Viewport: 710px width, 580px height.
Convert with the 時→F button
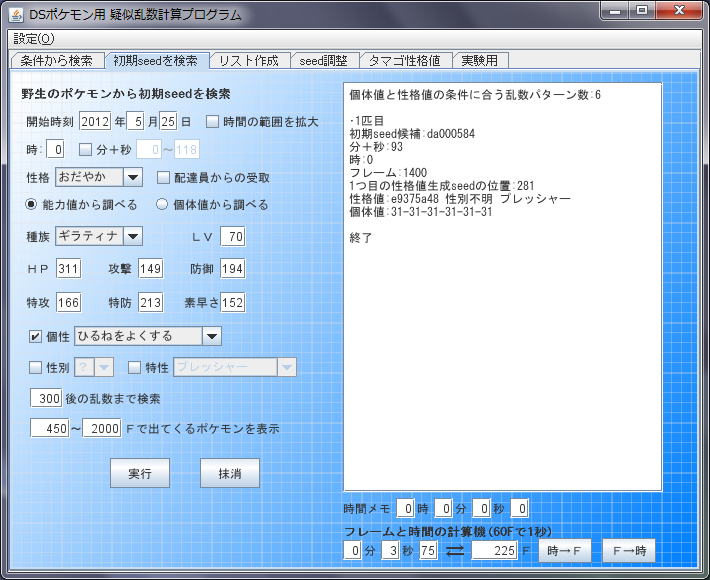(565, 551)
